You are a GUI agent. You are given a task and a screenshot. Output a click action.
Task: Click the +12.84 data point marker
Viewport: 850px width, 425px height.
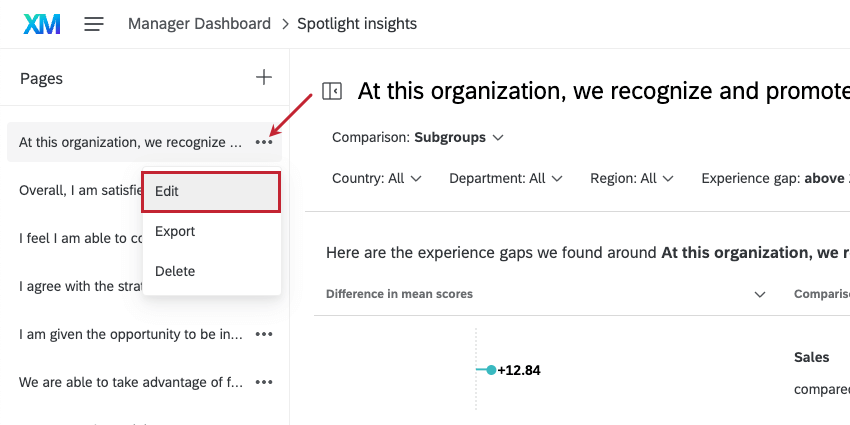tap(491, 370)
